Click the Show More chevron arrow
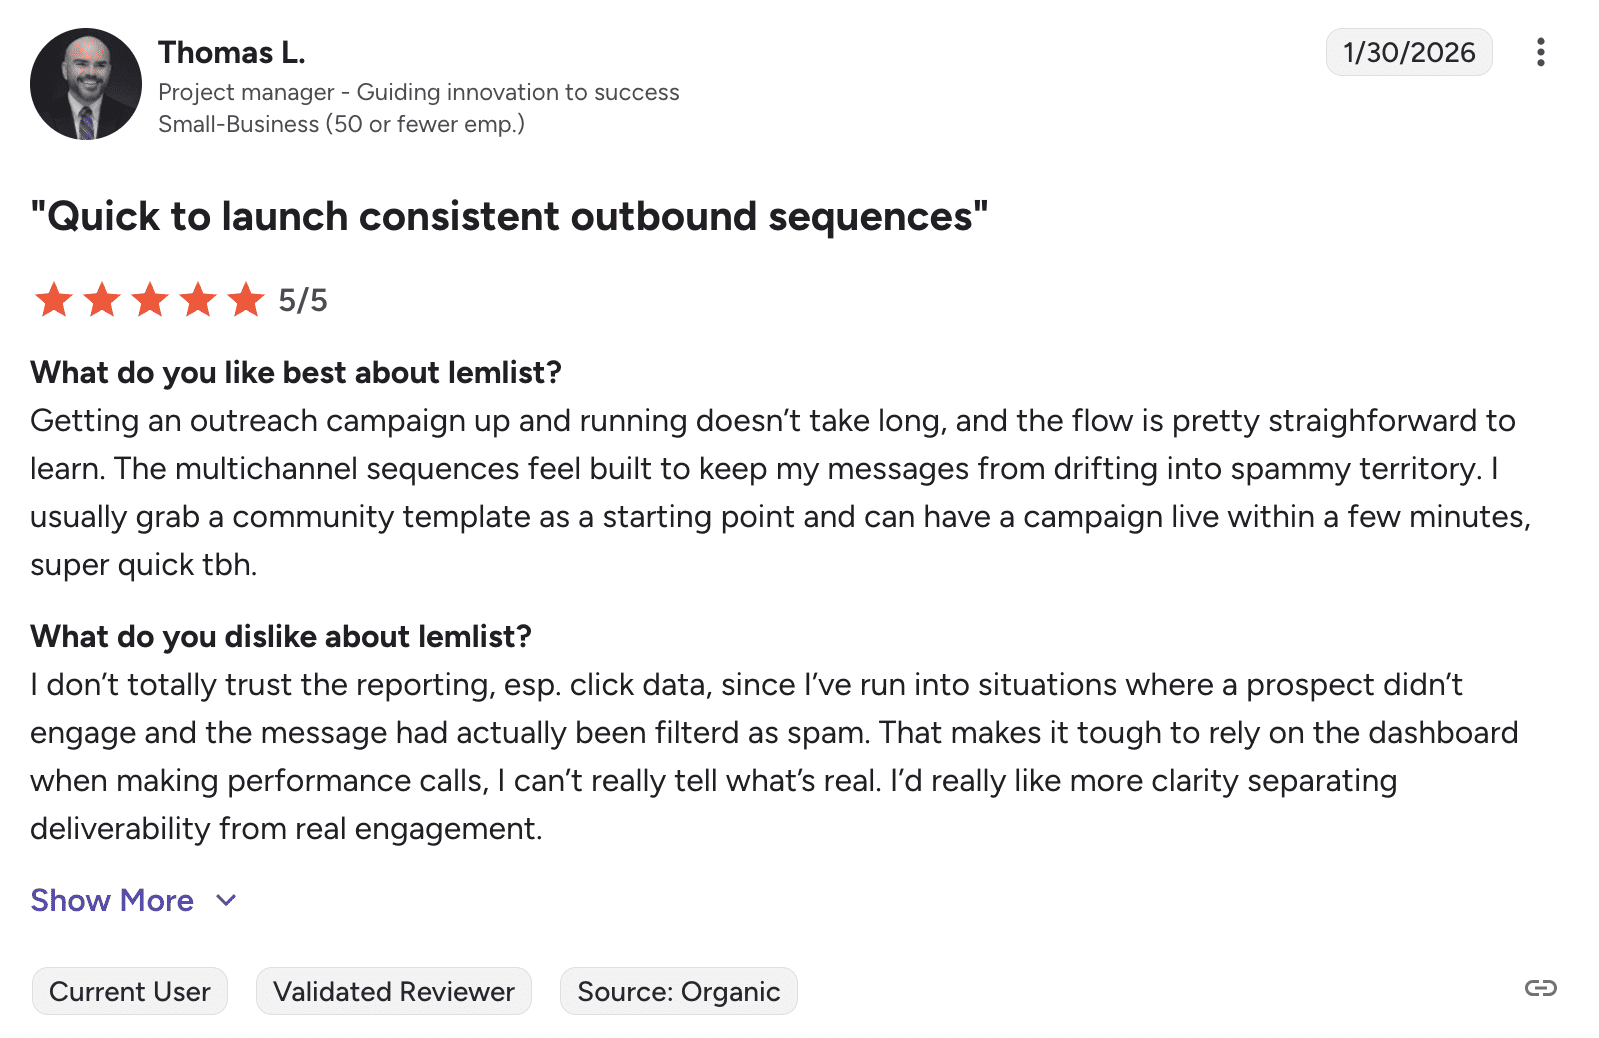The height and width of the screenshot is (1038, 1599). 227,900
